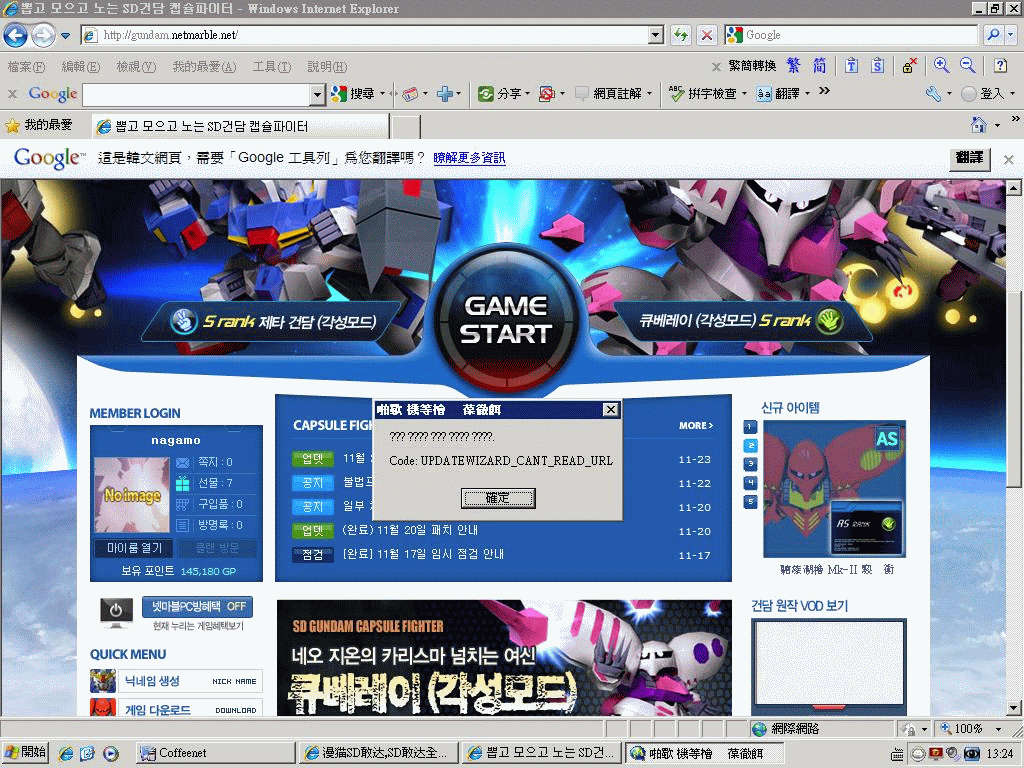1024x768 pixels.
Task: Open the 11월 20일 패치 안내 notice
Action: tap(410, 530)
